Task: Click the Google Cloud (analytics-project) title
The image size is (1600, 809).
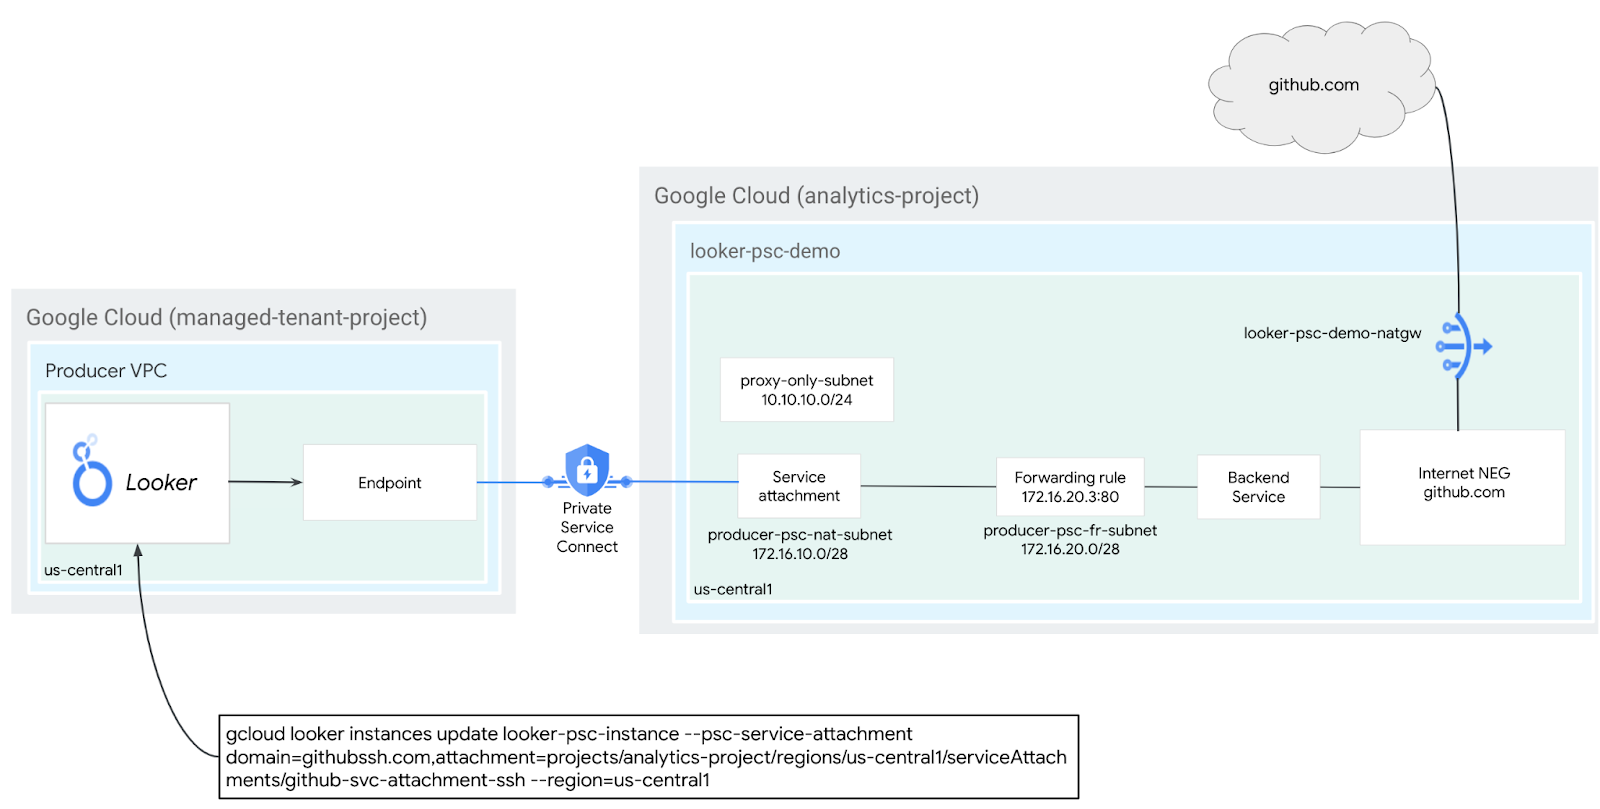Action: (816, 196)
